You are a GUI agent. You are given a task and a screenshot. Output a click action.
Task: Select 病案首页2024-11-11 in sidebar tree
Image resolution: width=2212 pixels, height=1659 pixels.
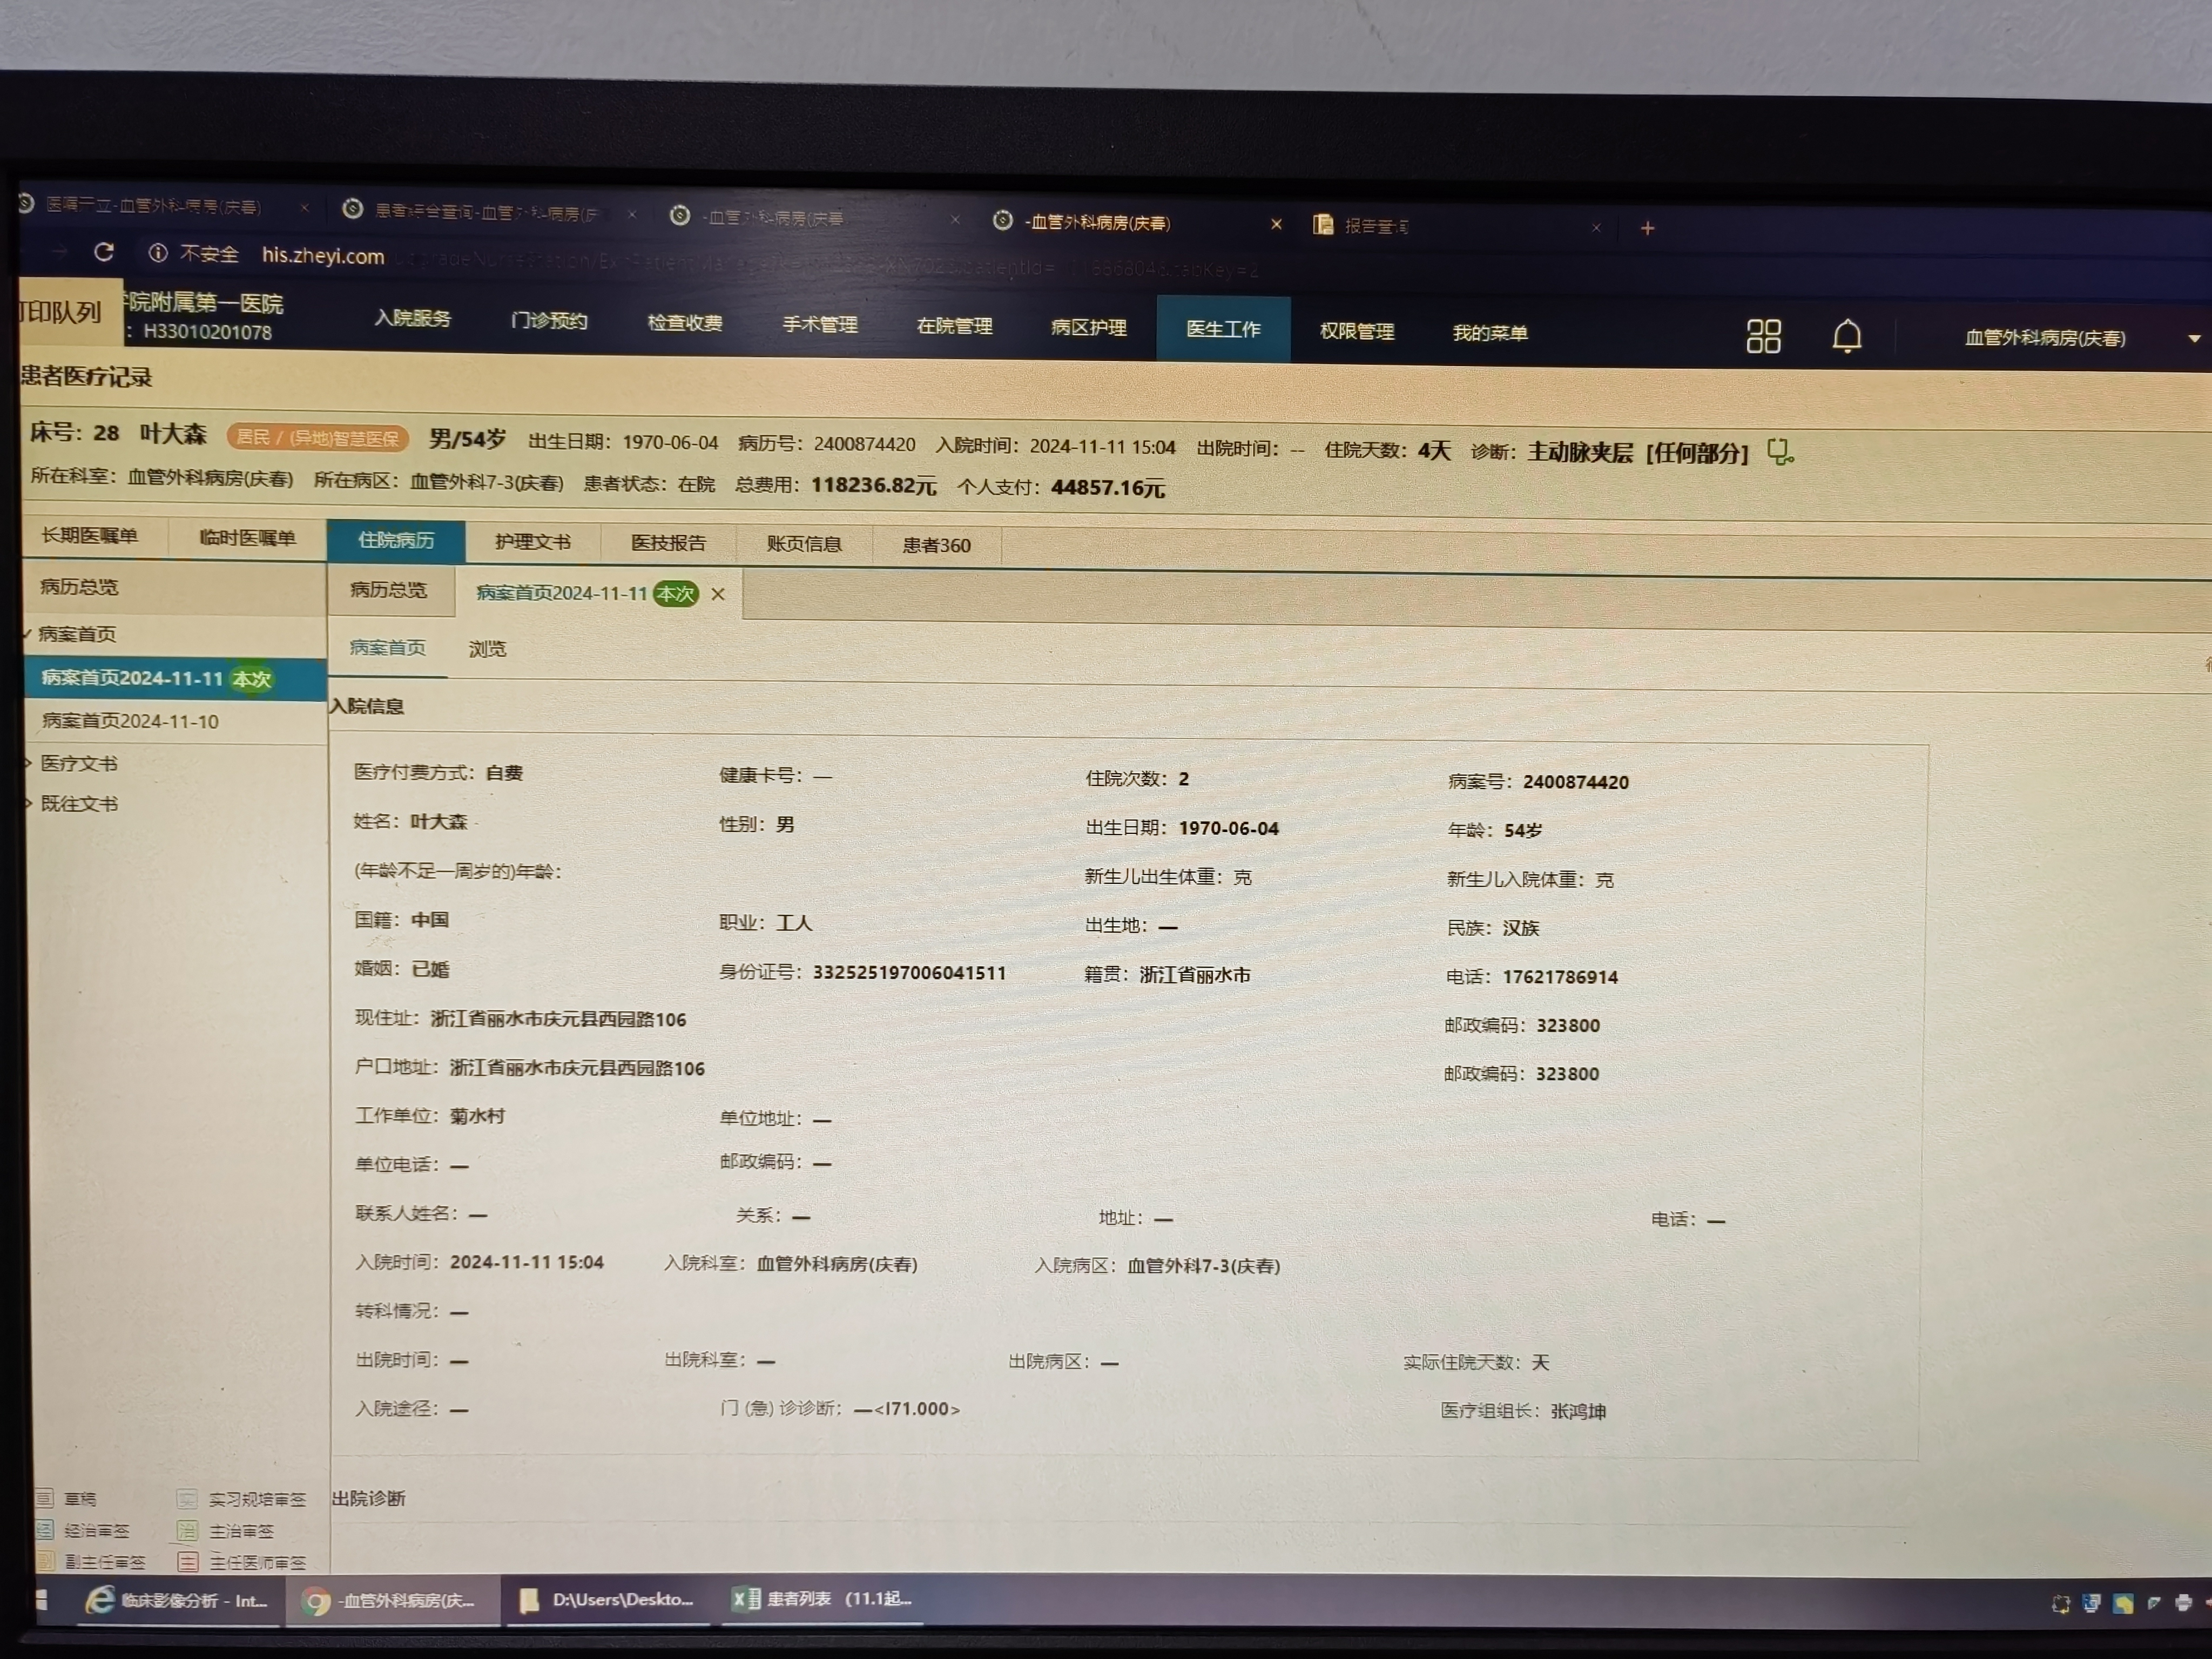(174, 679)
